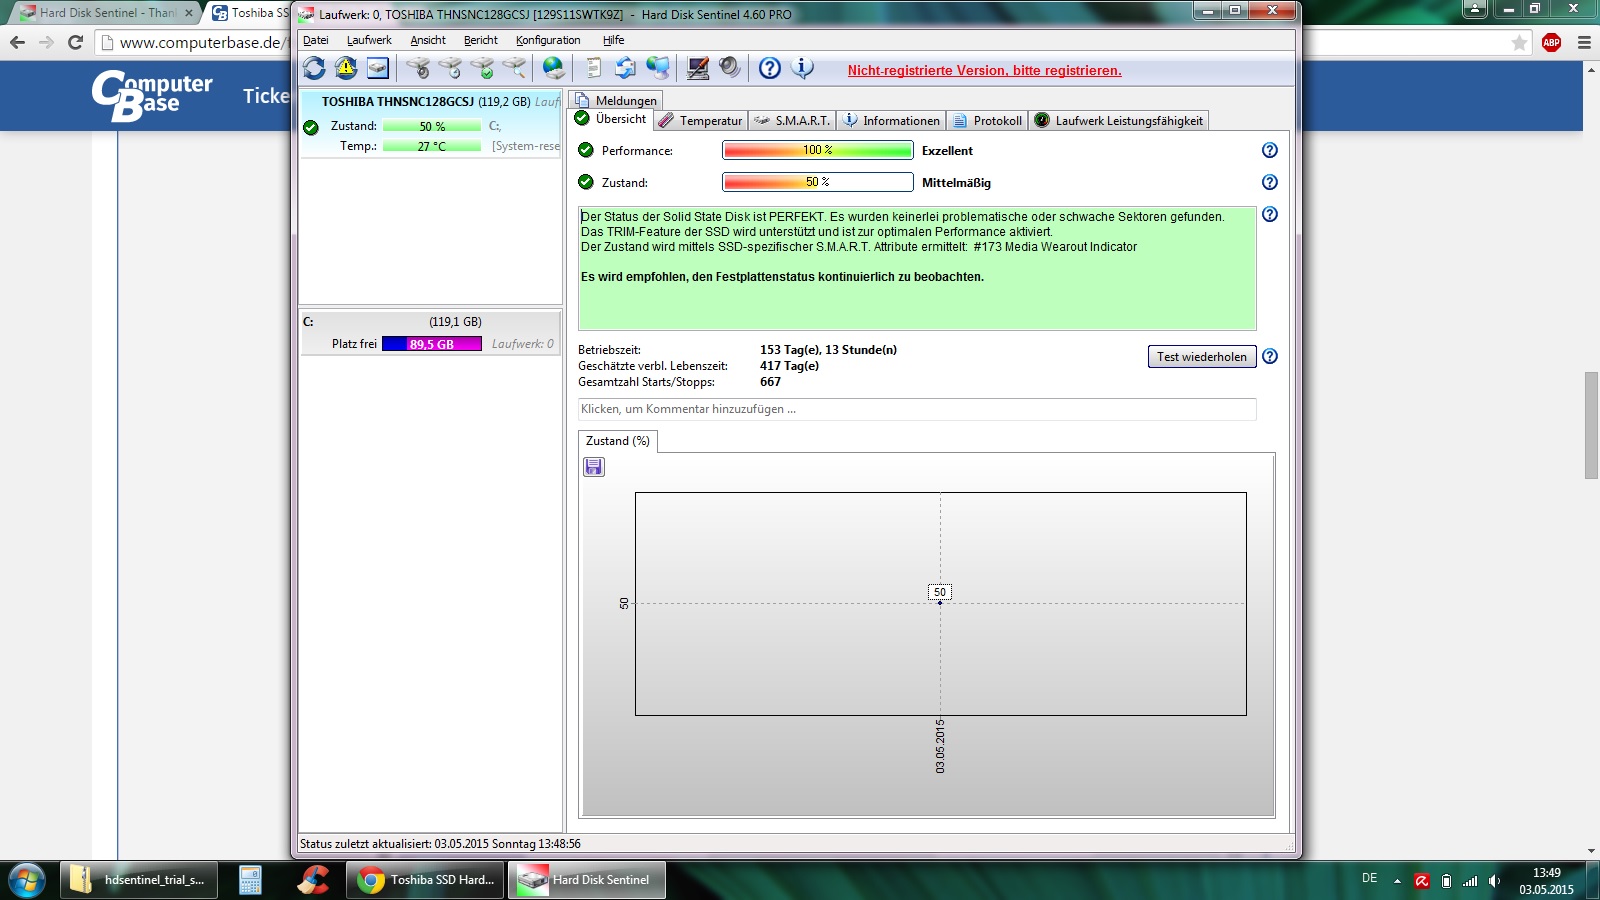Open the speaker sound toolbar icon

point(730,68)
